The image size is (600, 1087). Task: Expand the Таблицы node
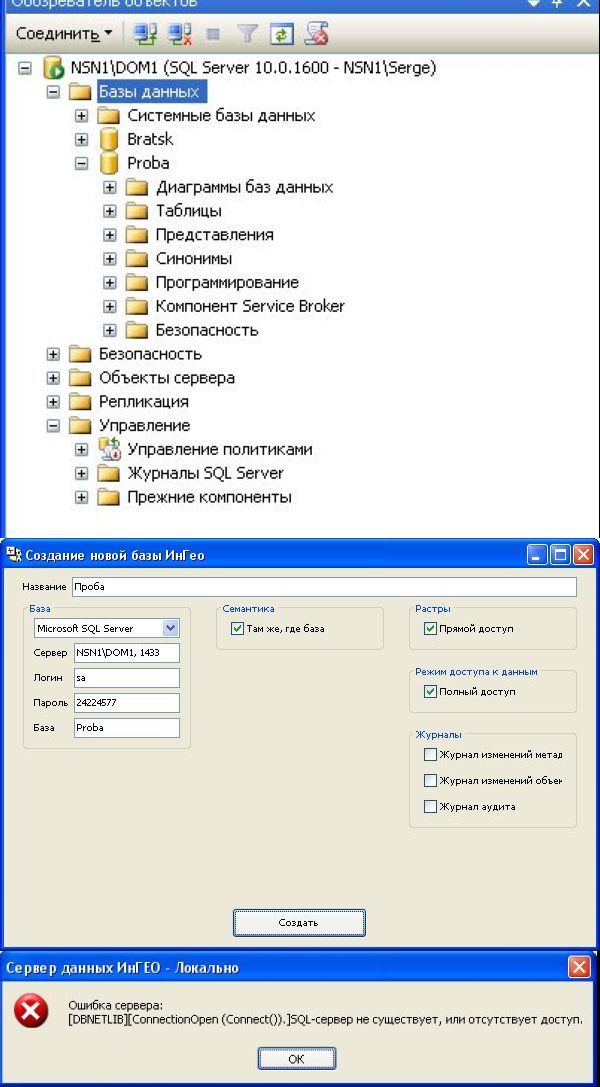109,211
